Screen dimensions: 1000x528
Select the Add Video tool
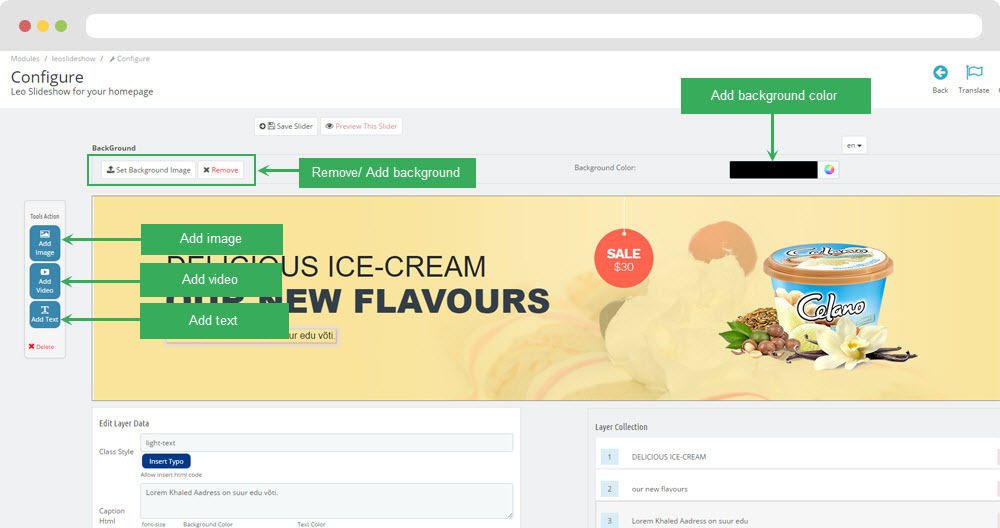[45, 281]
